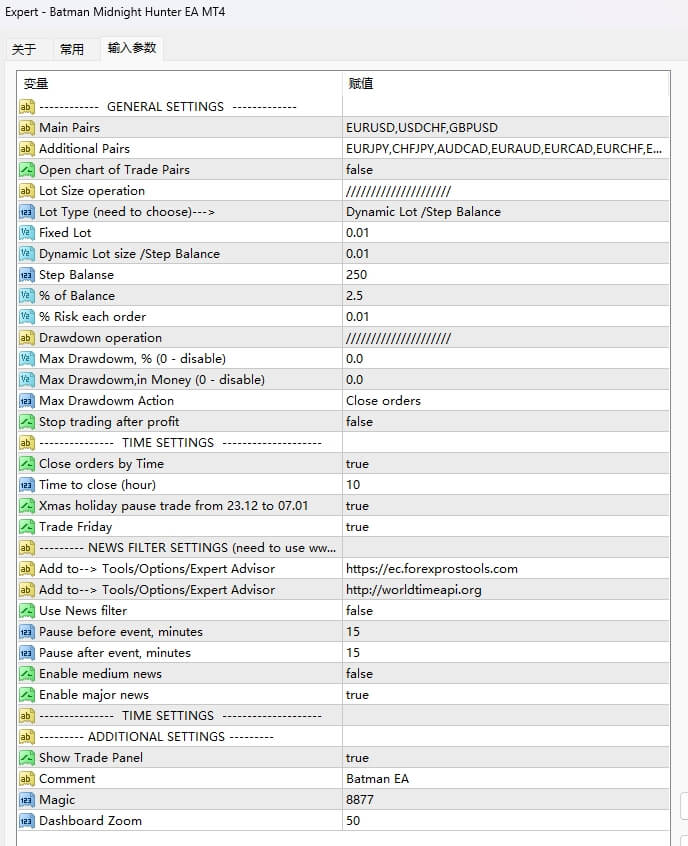Select the GENERAL SETTINGS separator row
The height and width of the screenshot is (846, 688).
pos(344,107)
